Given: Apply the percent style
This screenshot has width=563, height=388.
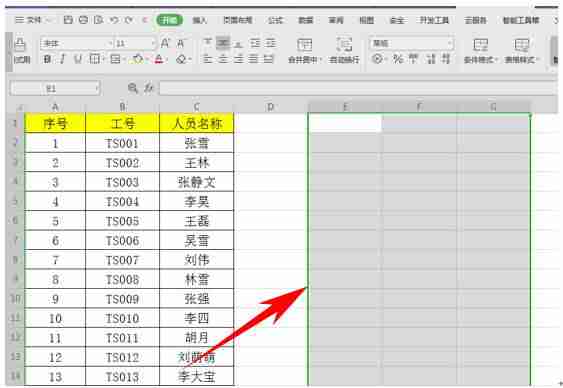Looking at the screenshot, I should click(397, 59).
